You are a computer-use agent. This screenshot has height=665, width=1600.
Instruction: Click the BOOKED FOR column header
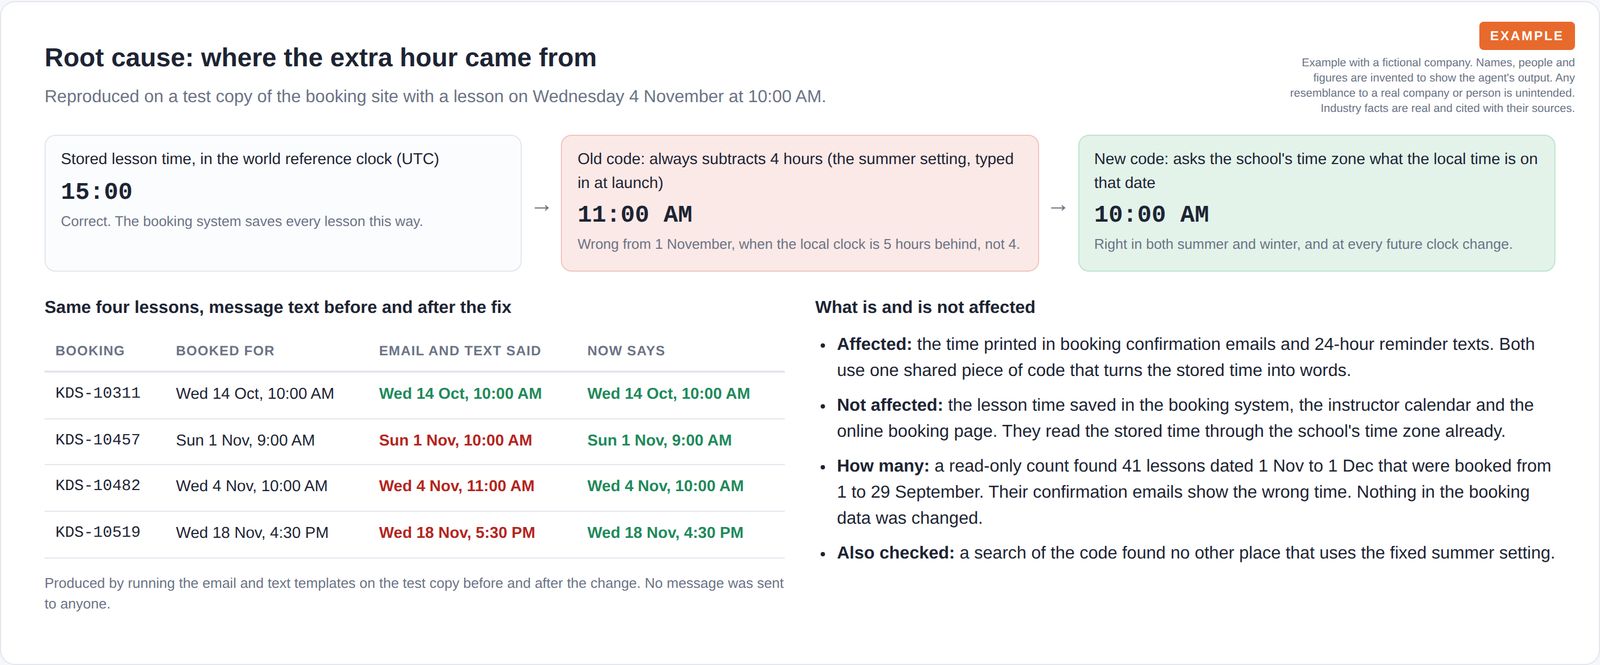pyautogui.click(x=225, y=351)
